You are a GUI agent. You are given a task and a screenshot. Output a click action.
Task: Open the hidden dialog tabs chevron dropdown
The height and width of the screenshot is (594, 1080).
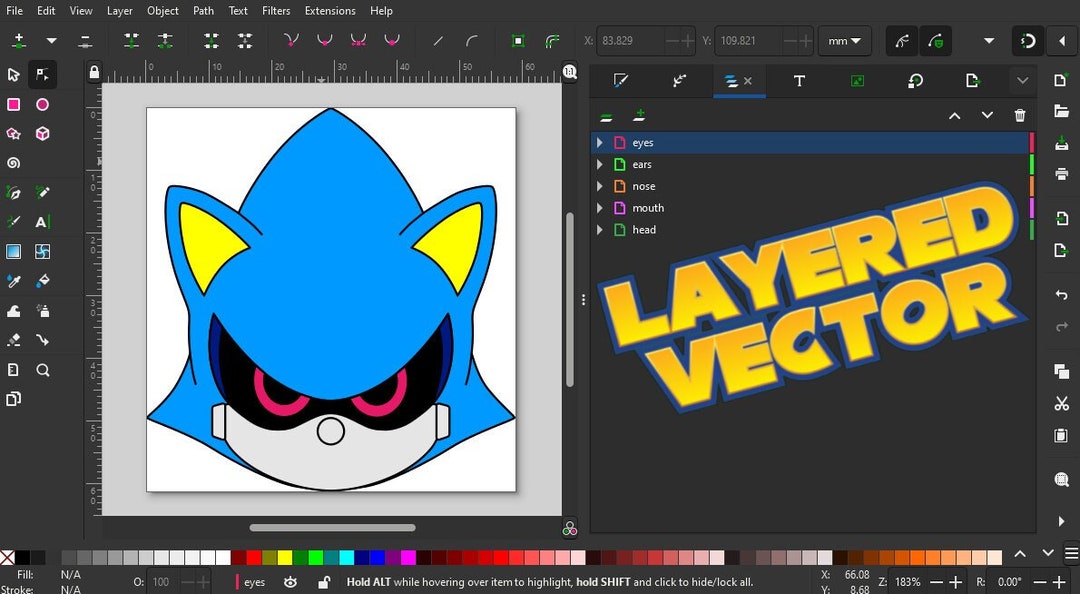(x=1022, y=81)
